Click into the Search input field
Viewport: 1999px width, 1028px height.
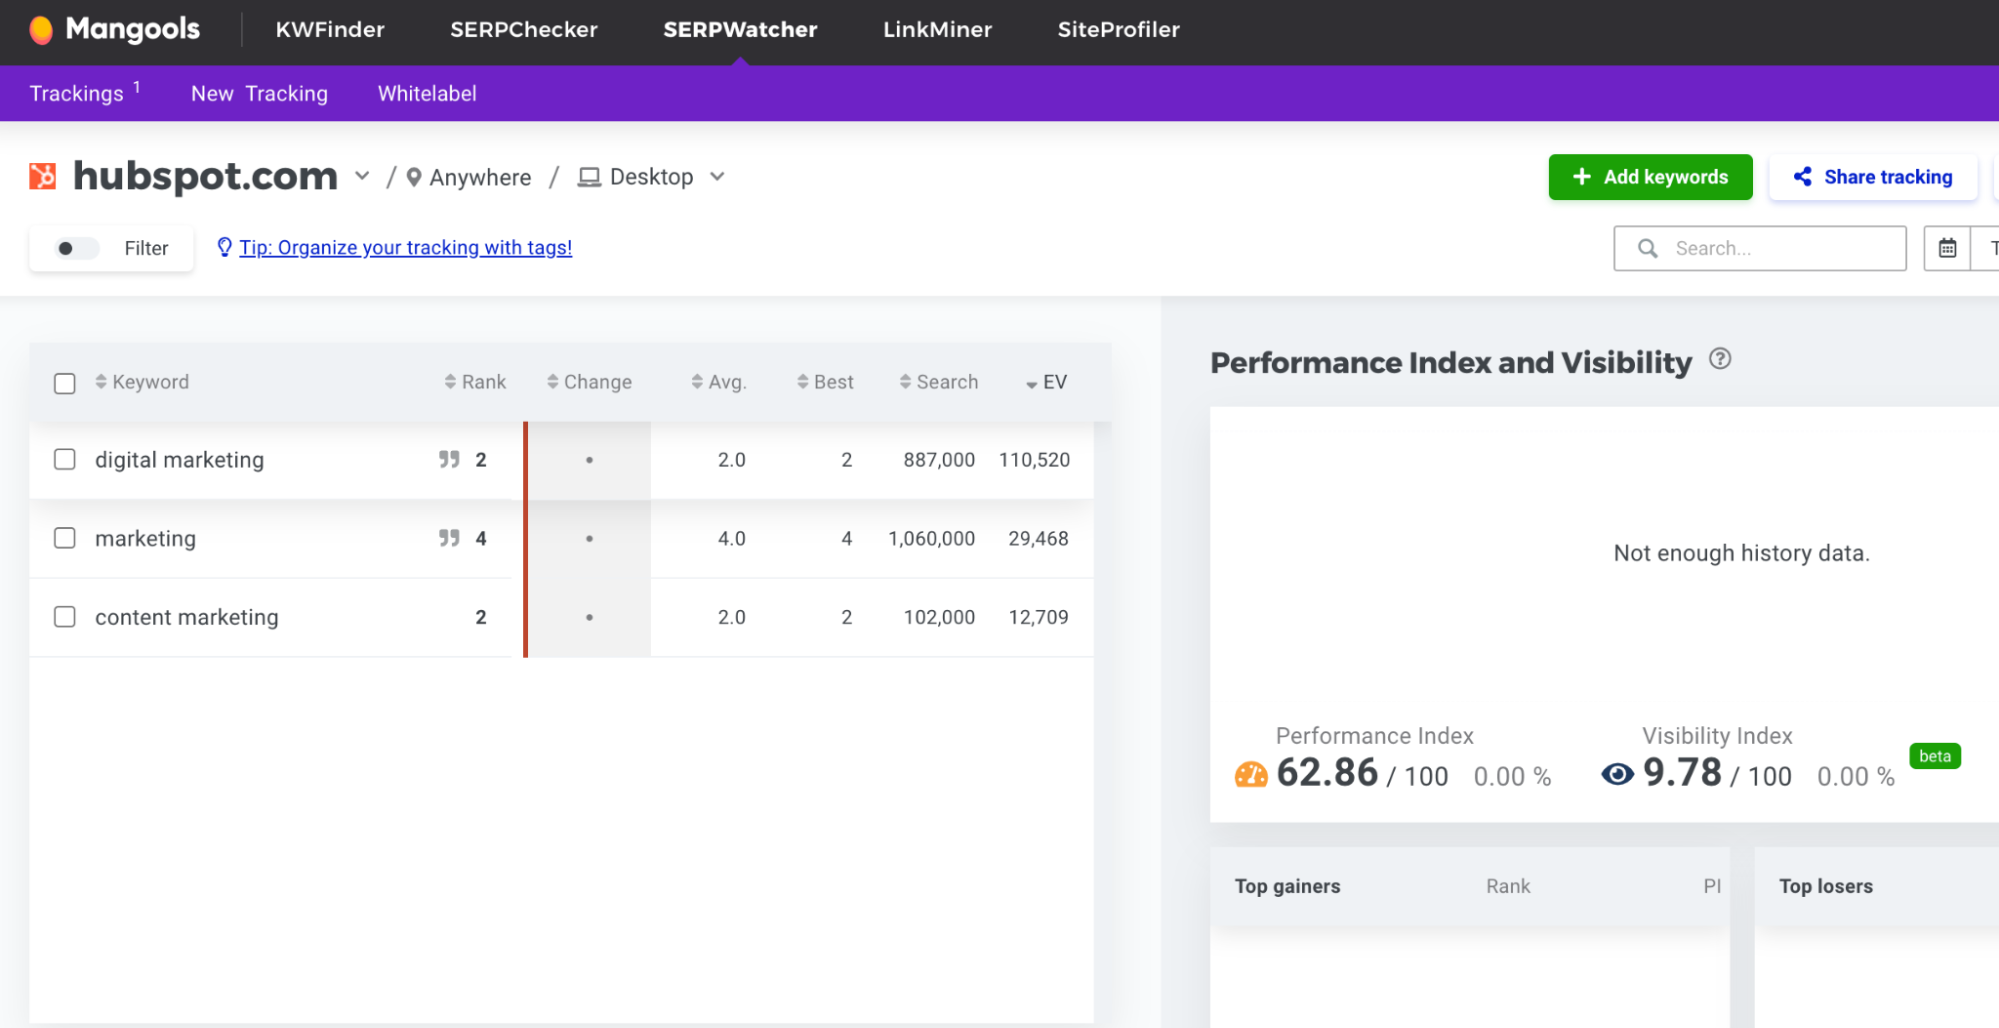click(1760, 248)
